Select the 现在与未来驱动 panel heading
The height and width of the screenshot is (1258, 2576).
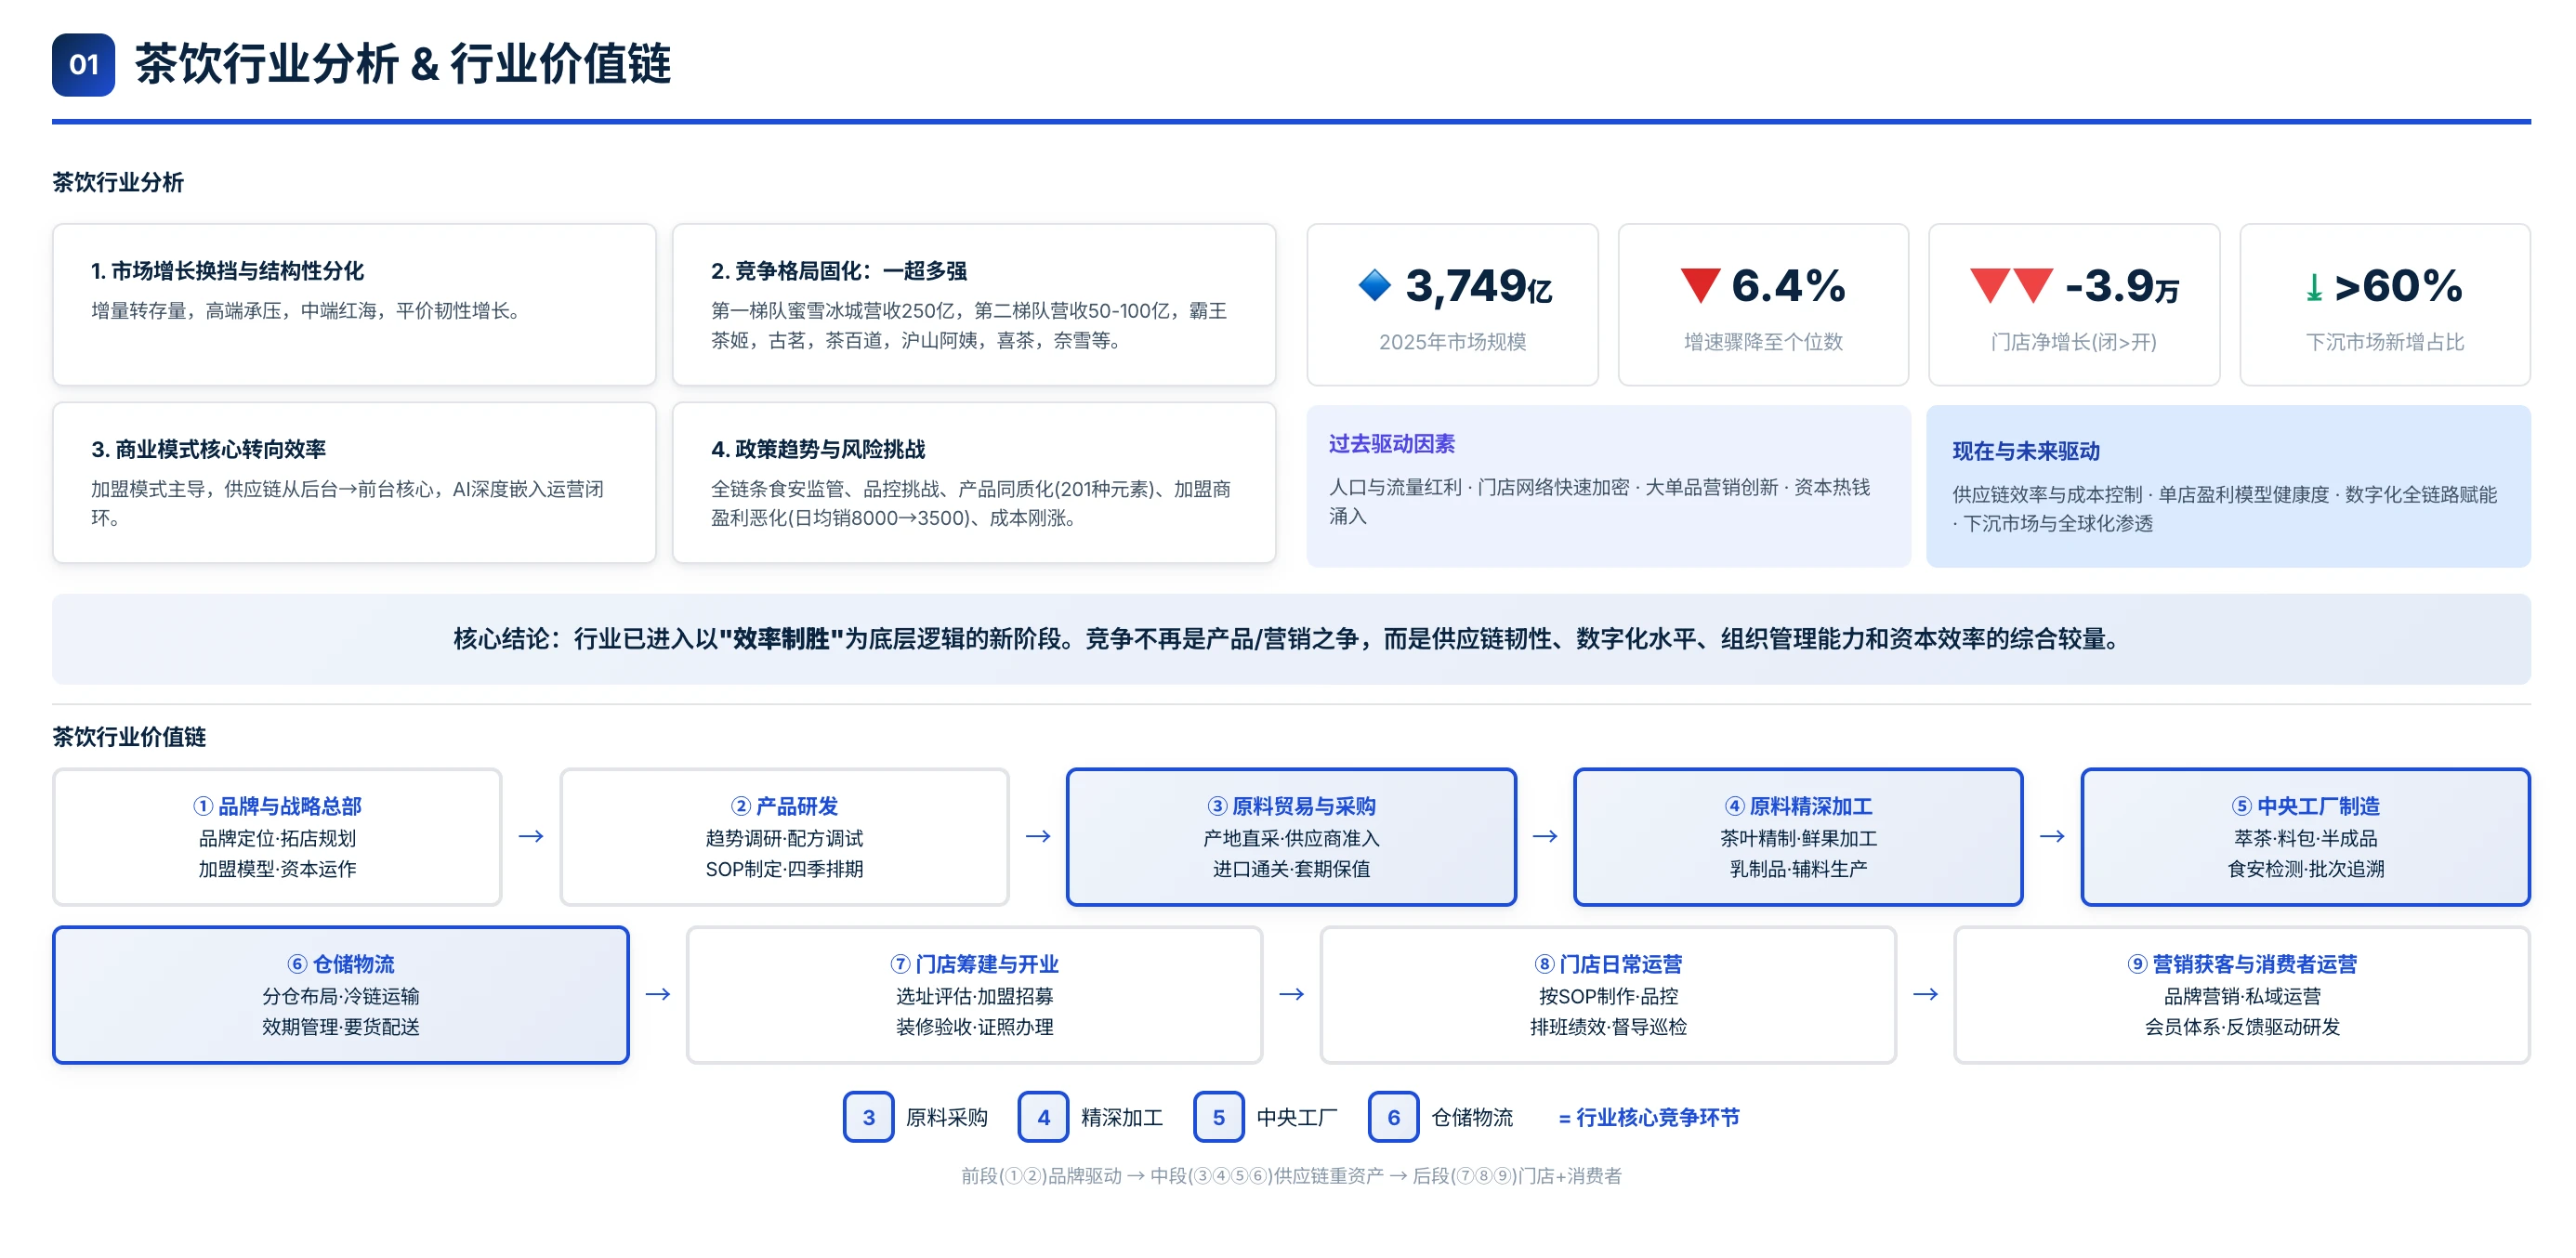pos(2026,451)
